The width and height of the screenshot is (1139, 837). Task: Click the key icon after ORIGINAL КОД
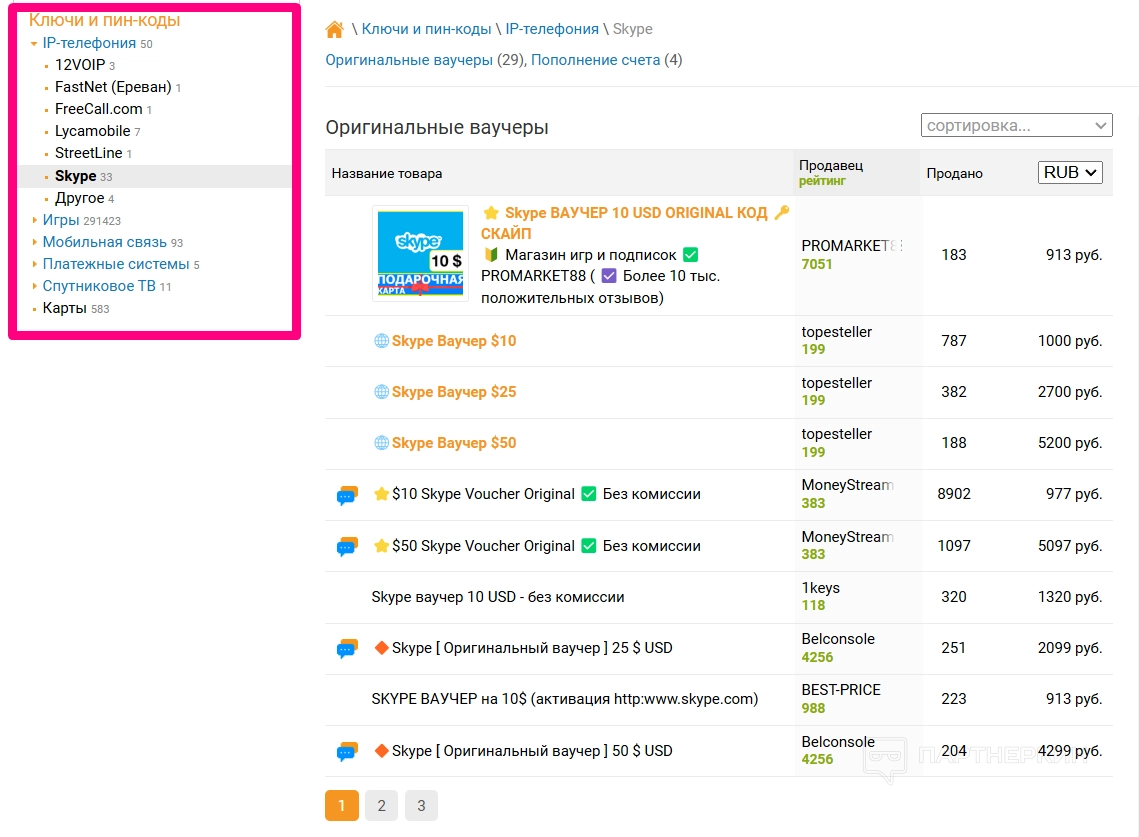[x=782, y=212]
